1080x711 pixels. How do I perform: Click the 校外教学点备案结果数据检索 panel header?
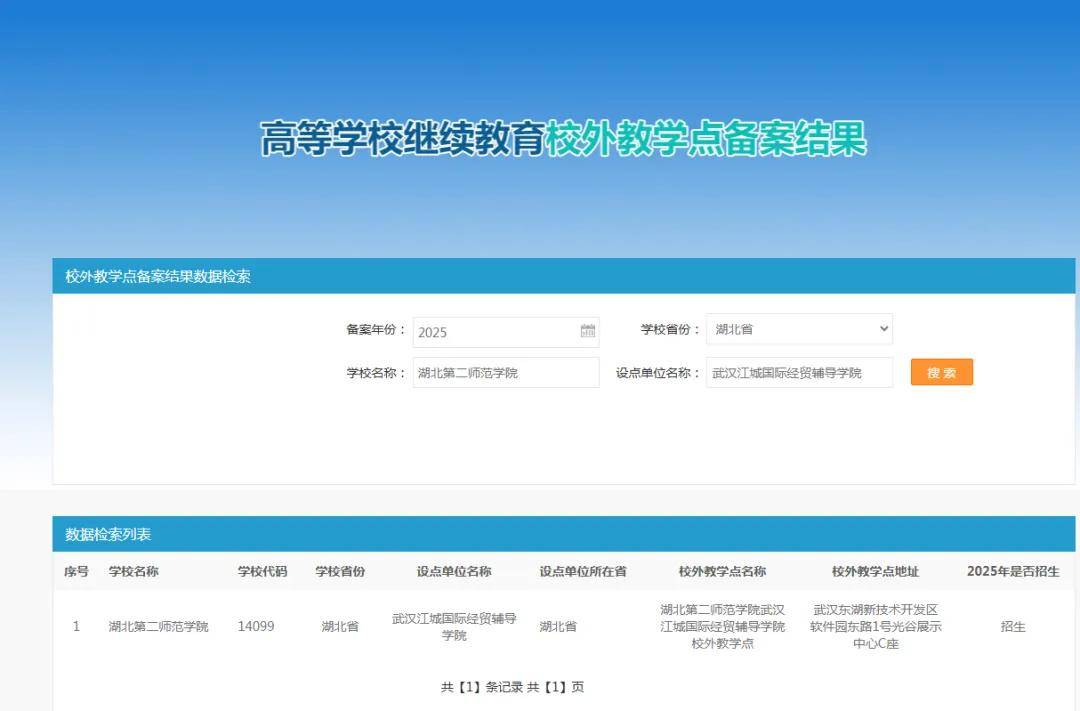[563, 276]
